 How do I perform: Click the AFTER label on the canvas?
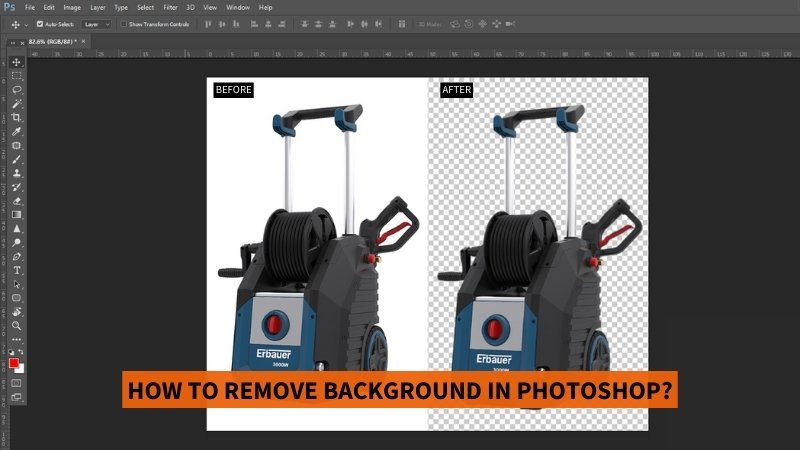coord(457,90)
